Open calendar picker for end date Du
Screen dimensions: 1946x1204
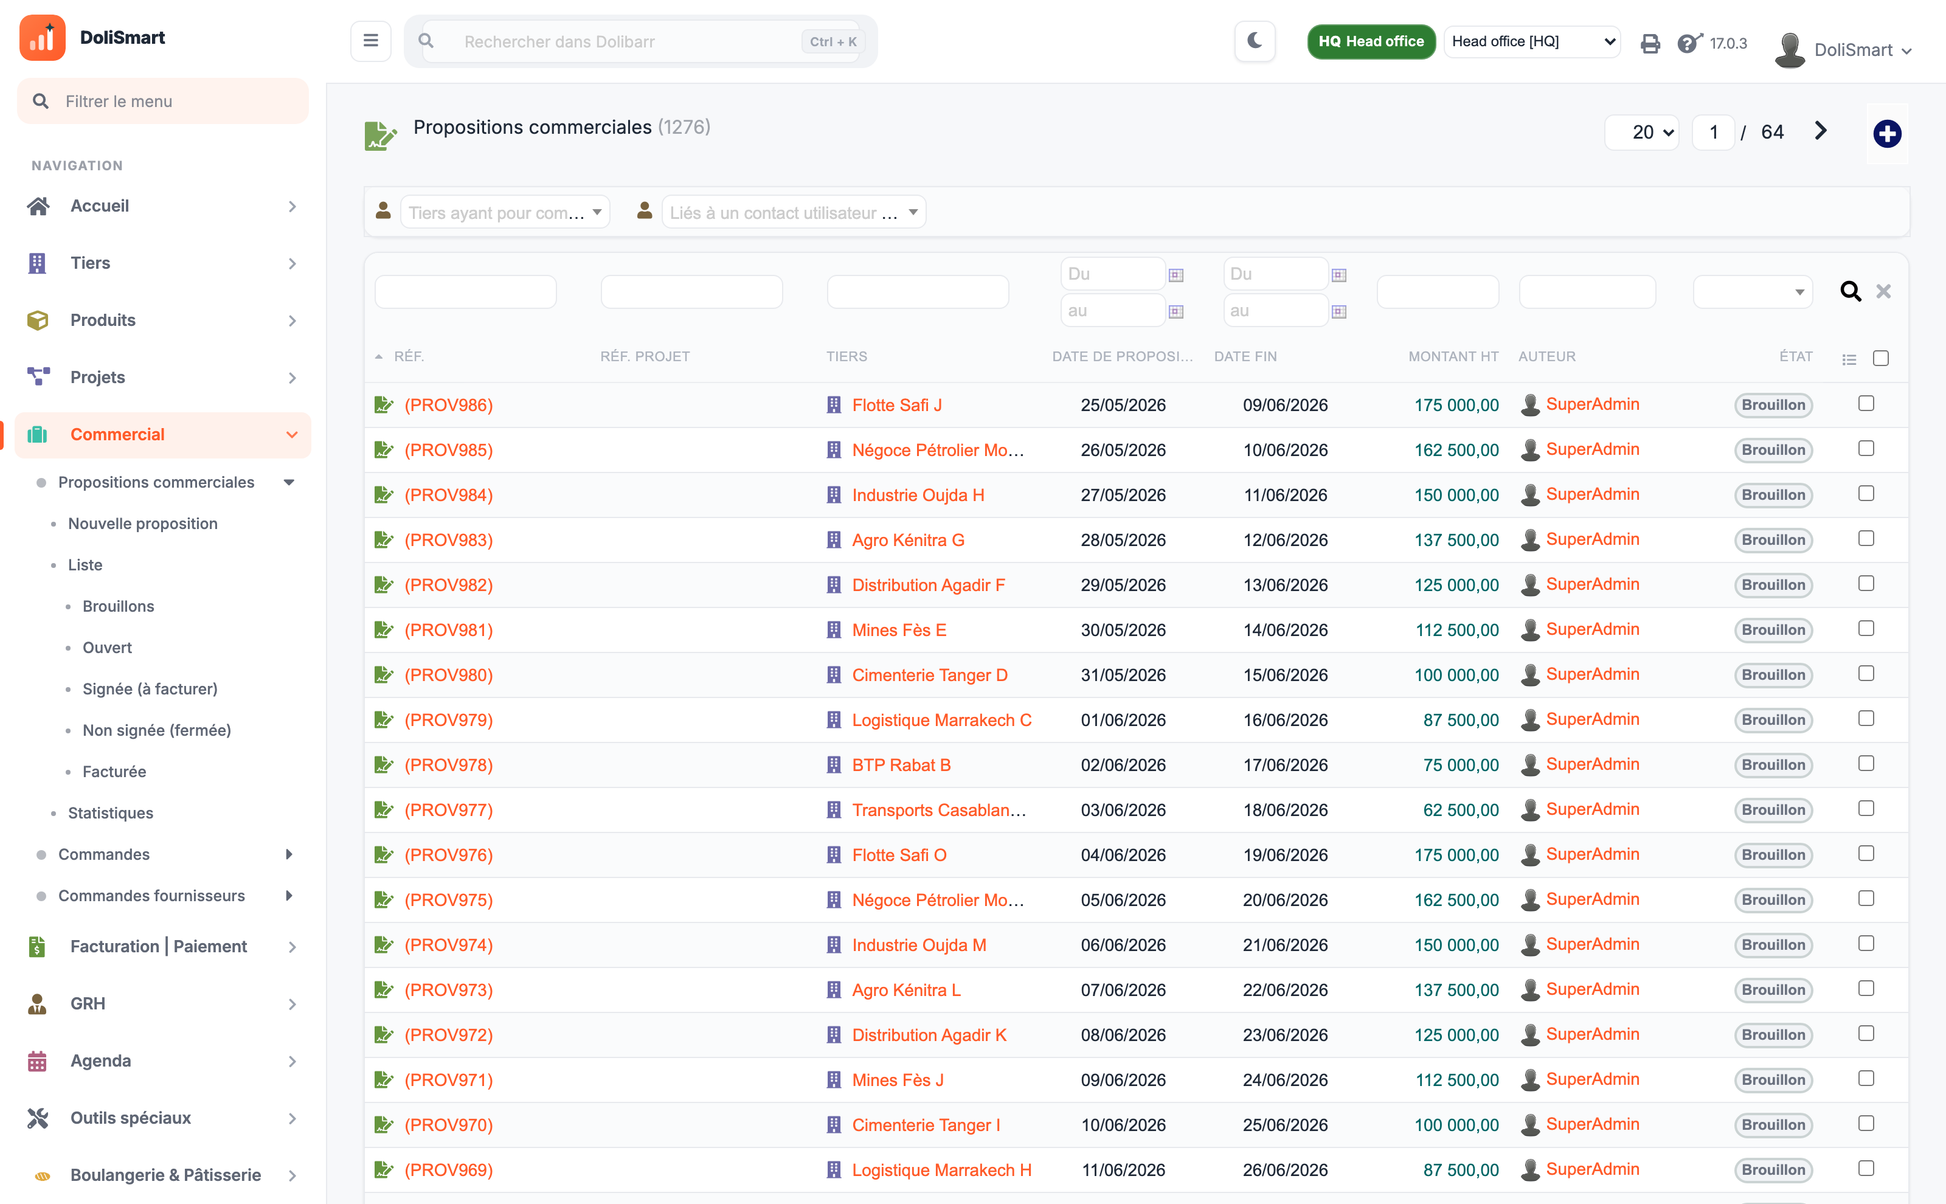[x=1339, y=275]
